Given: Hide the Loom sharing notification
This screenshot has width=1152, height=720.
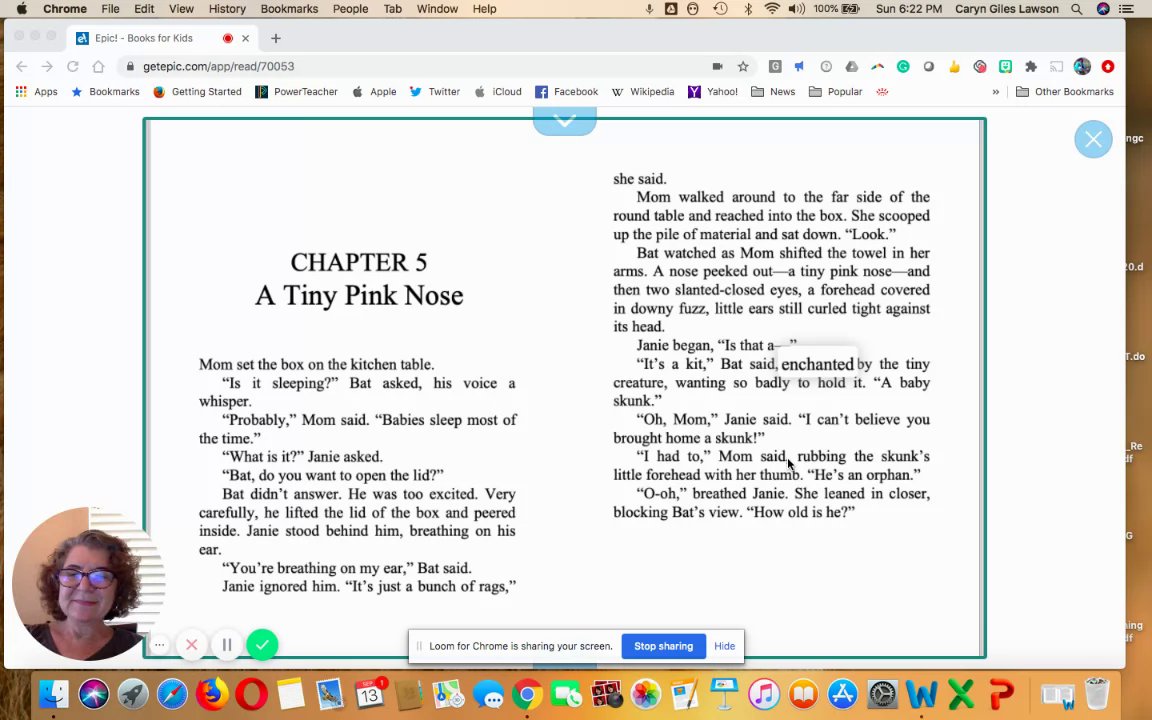Looking at the screenshot, I should coord(724,646).
